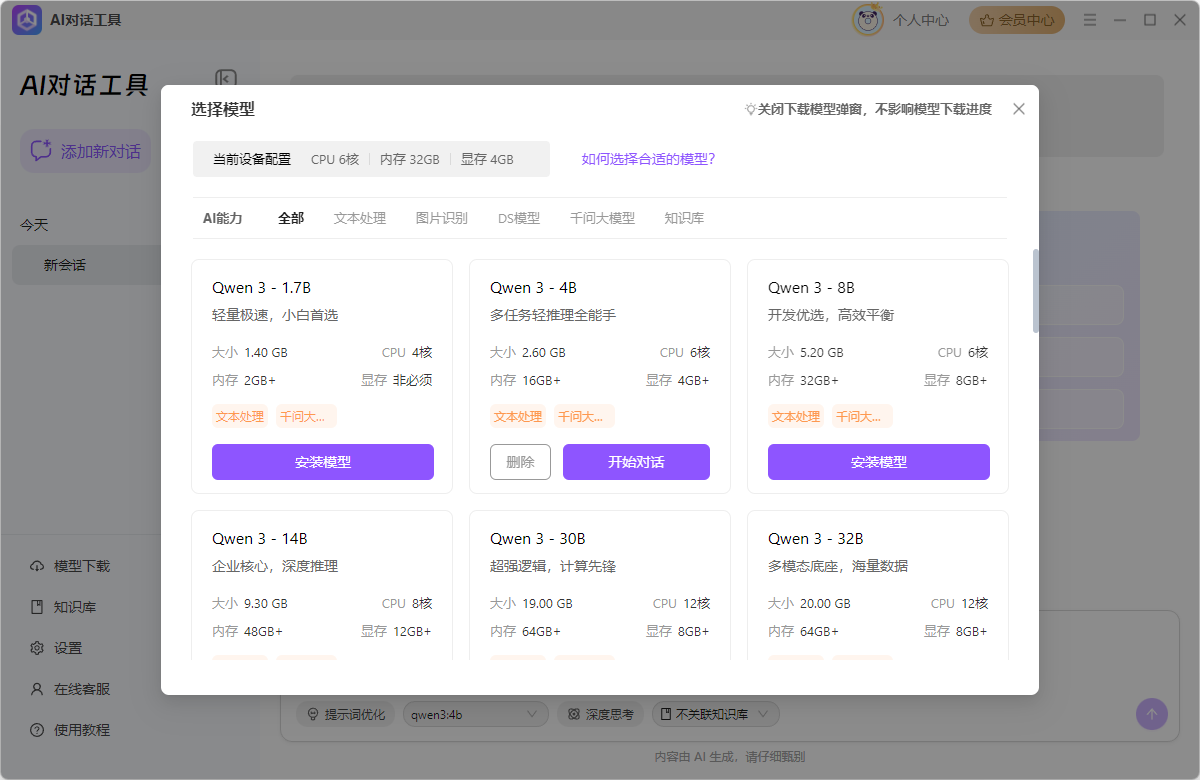Click 内存 32GB in device config bar
The height and width of the screenshot is (780, 1200).
(x=410, y=160)
